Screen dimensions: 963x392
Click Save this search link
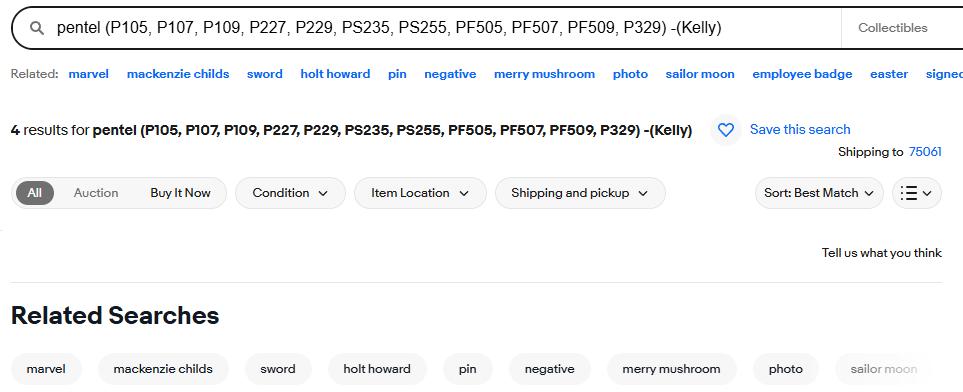click(x=800, y=130)
